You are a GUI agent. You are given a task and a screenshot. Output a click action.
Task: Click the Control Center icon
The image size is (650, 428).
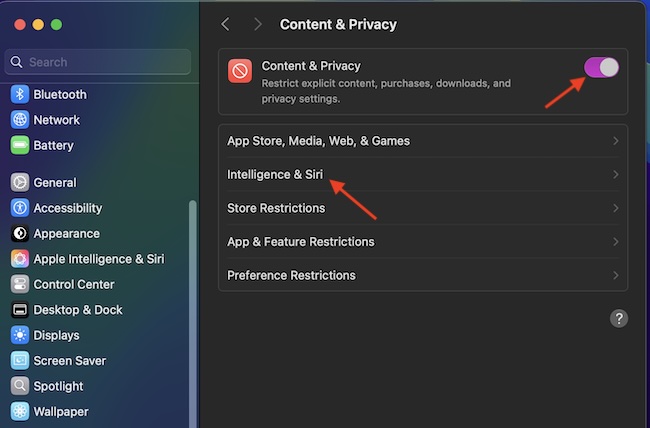point(19,284)
